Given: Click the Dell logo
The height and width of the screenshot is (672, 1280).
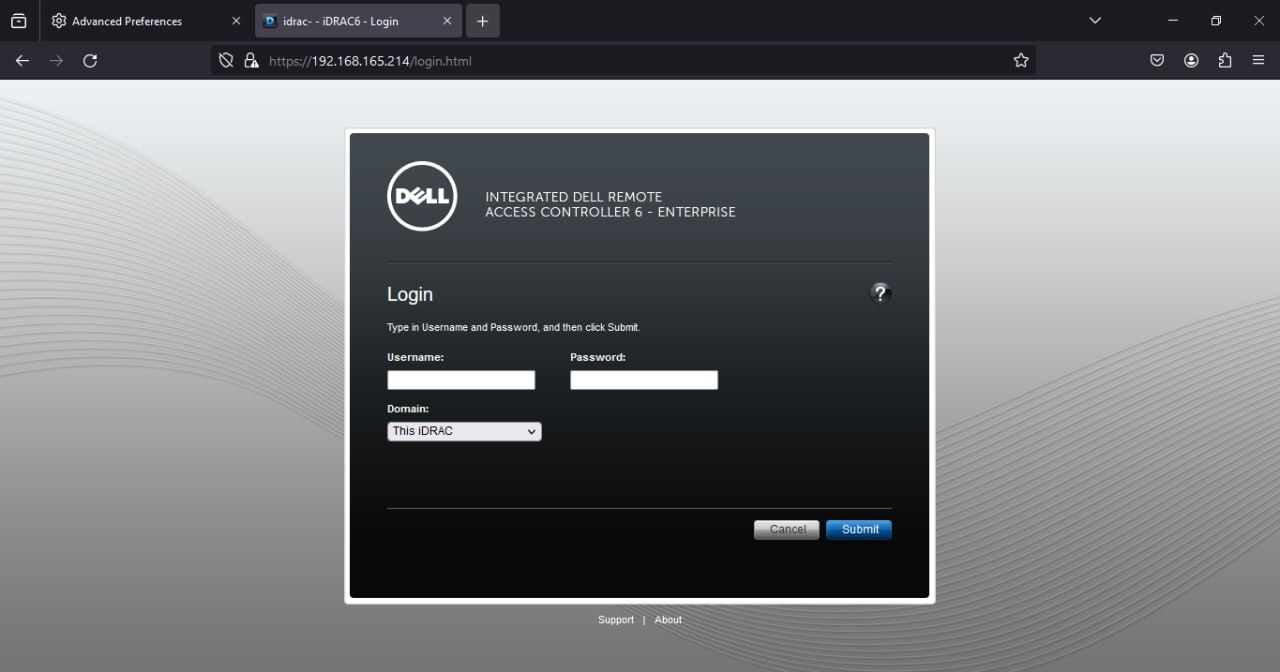Looking at the screenshot, I should point(421,195).
